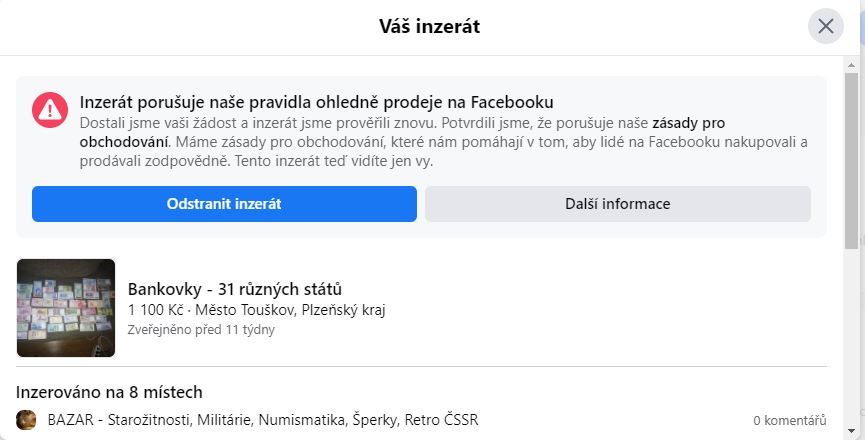Open the banknotes listing thumbnail
This screenshot has height=440, width=865.
point(66,308)
